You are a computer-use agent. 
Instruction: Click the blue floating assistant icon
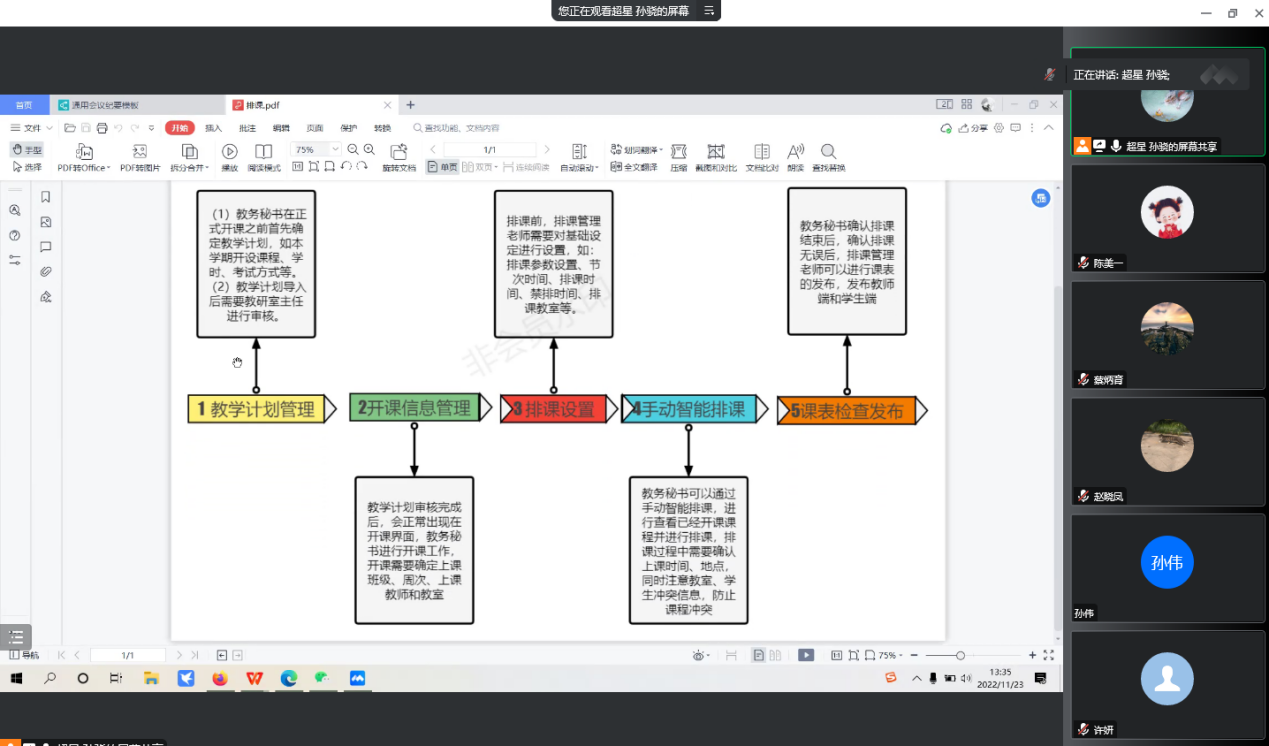coord(1041,198)
